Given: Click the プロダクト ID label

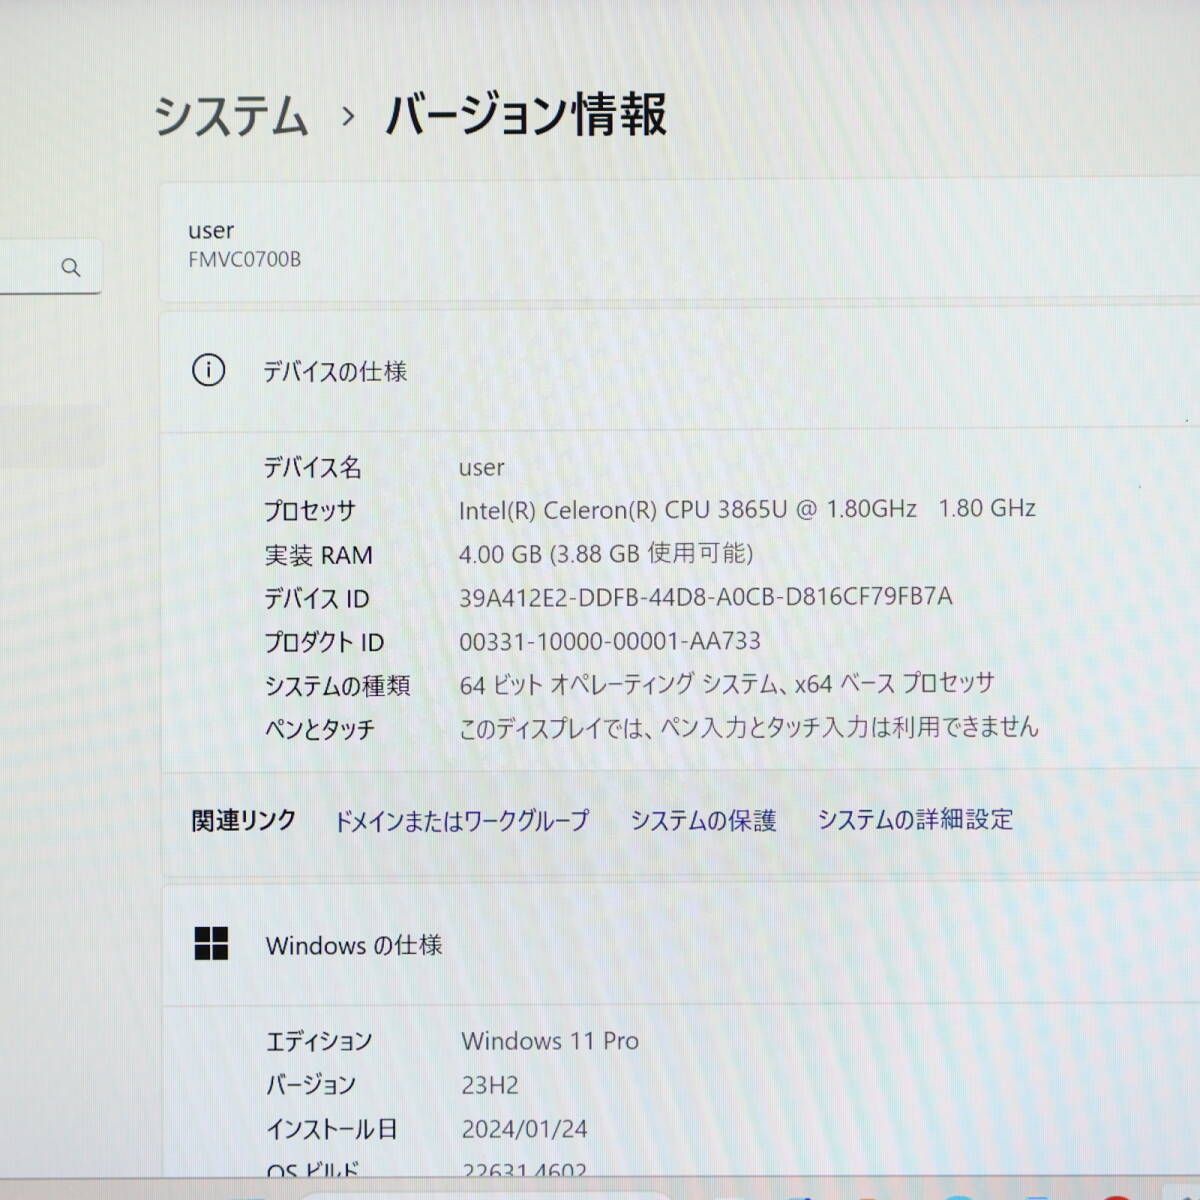Looking at the screenshot, I should pos(324,642).
